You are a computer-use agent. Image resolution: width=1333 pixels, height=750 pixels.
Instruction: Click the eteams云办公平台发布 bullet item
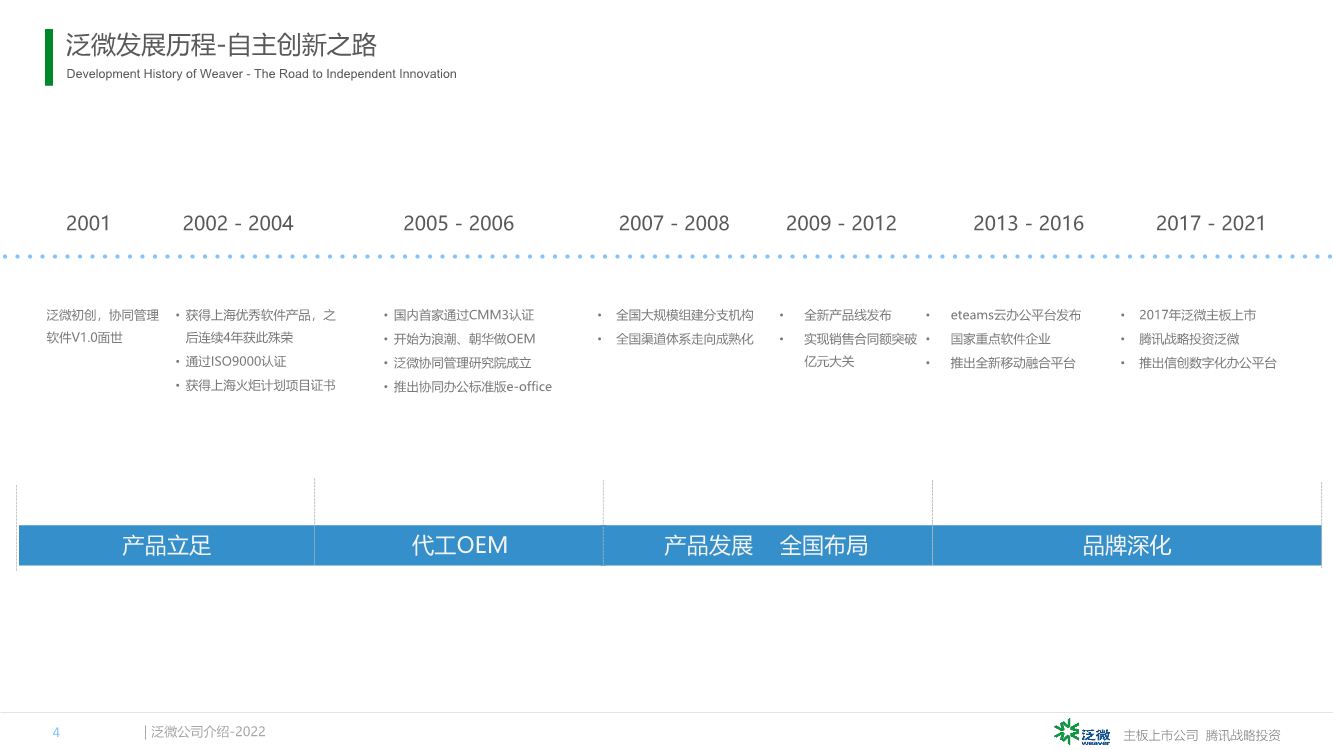pyautogui.click(x=1015, y=315)
